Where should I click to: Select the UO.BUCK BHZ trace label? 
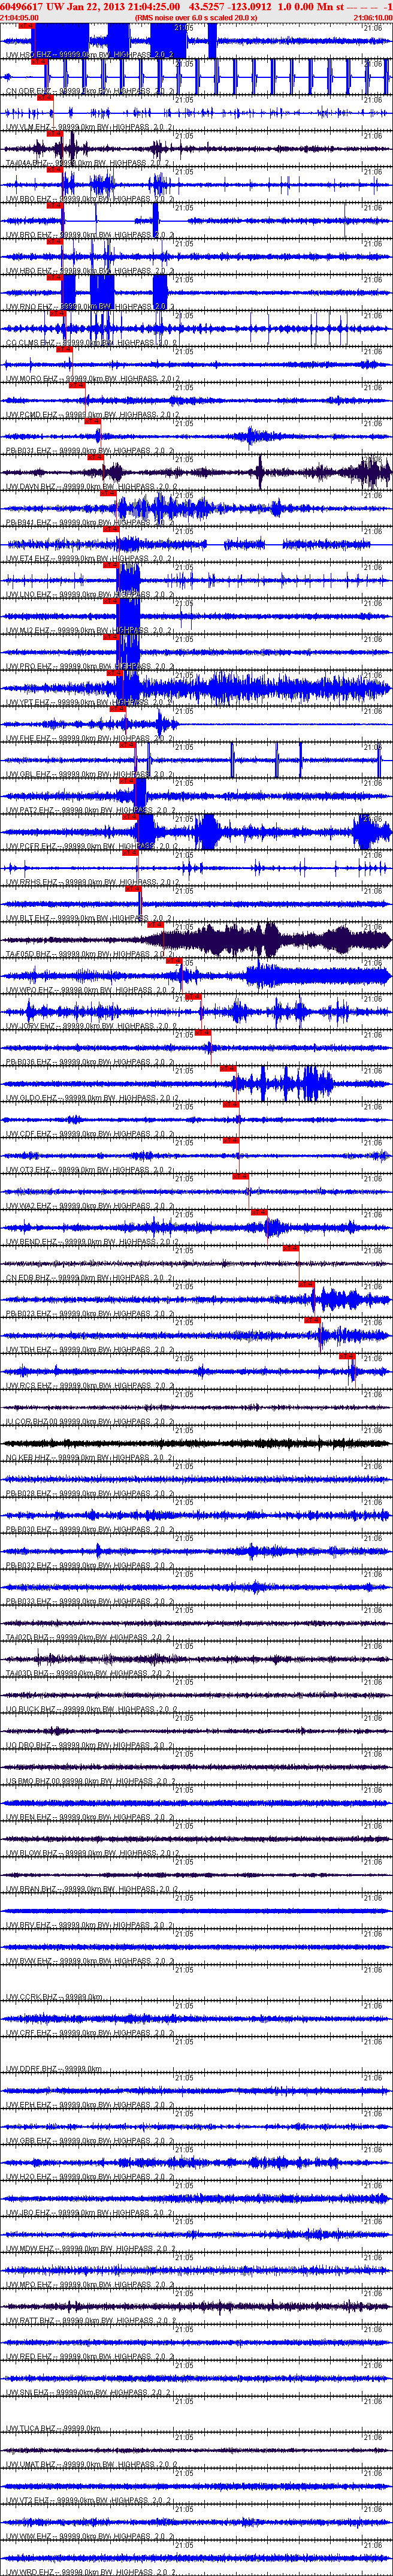tap(92, 1711)
